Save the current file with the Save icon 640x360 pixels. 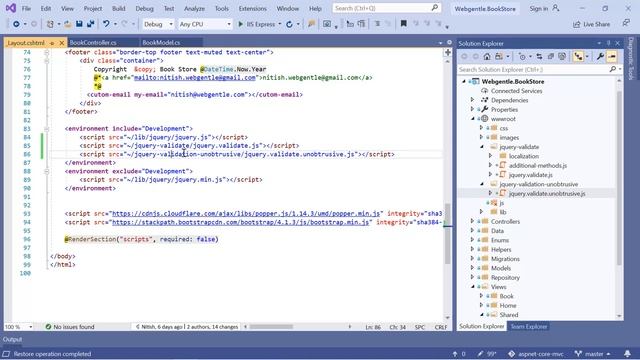tap(79, 24)
